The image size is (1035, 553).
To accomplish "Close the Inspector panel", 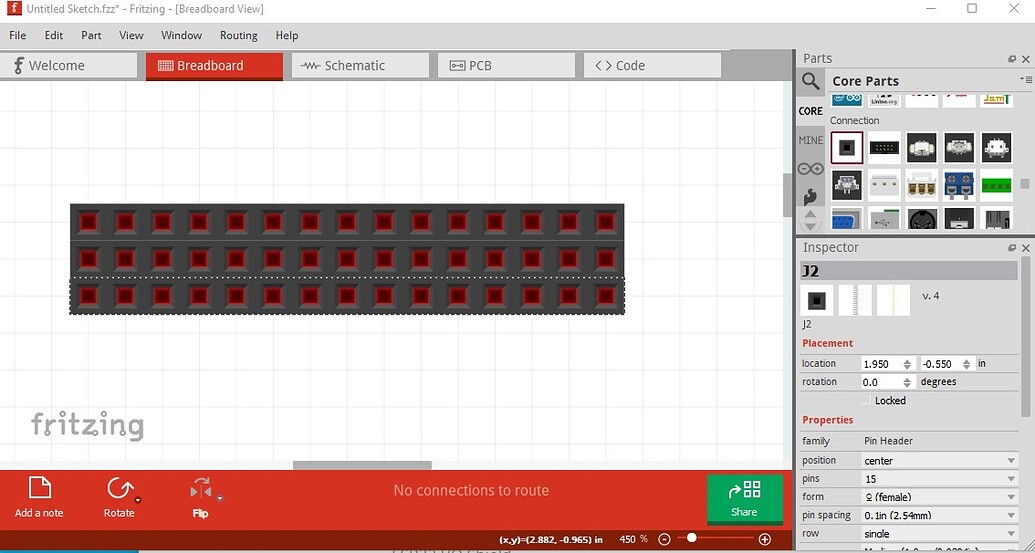I will (x=1025, y=248).
